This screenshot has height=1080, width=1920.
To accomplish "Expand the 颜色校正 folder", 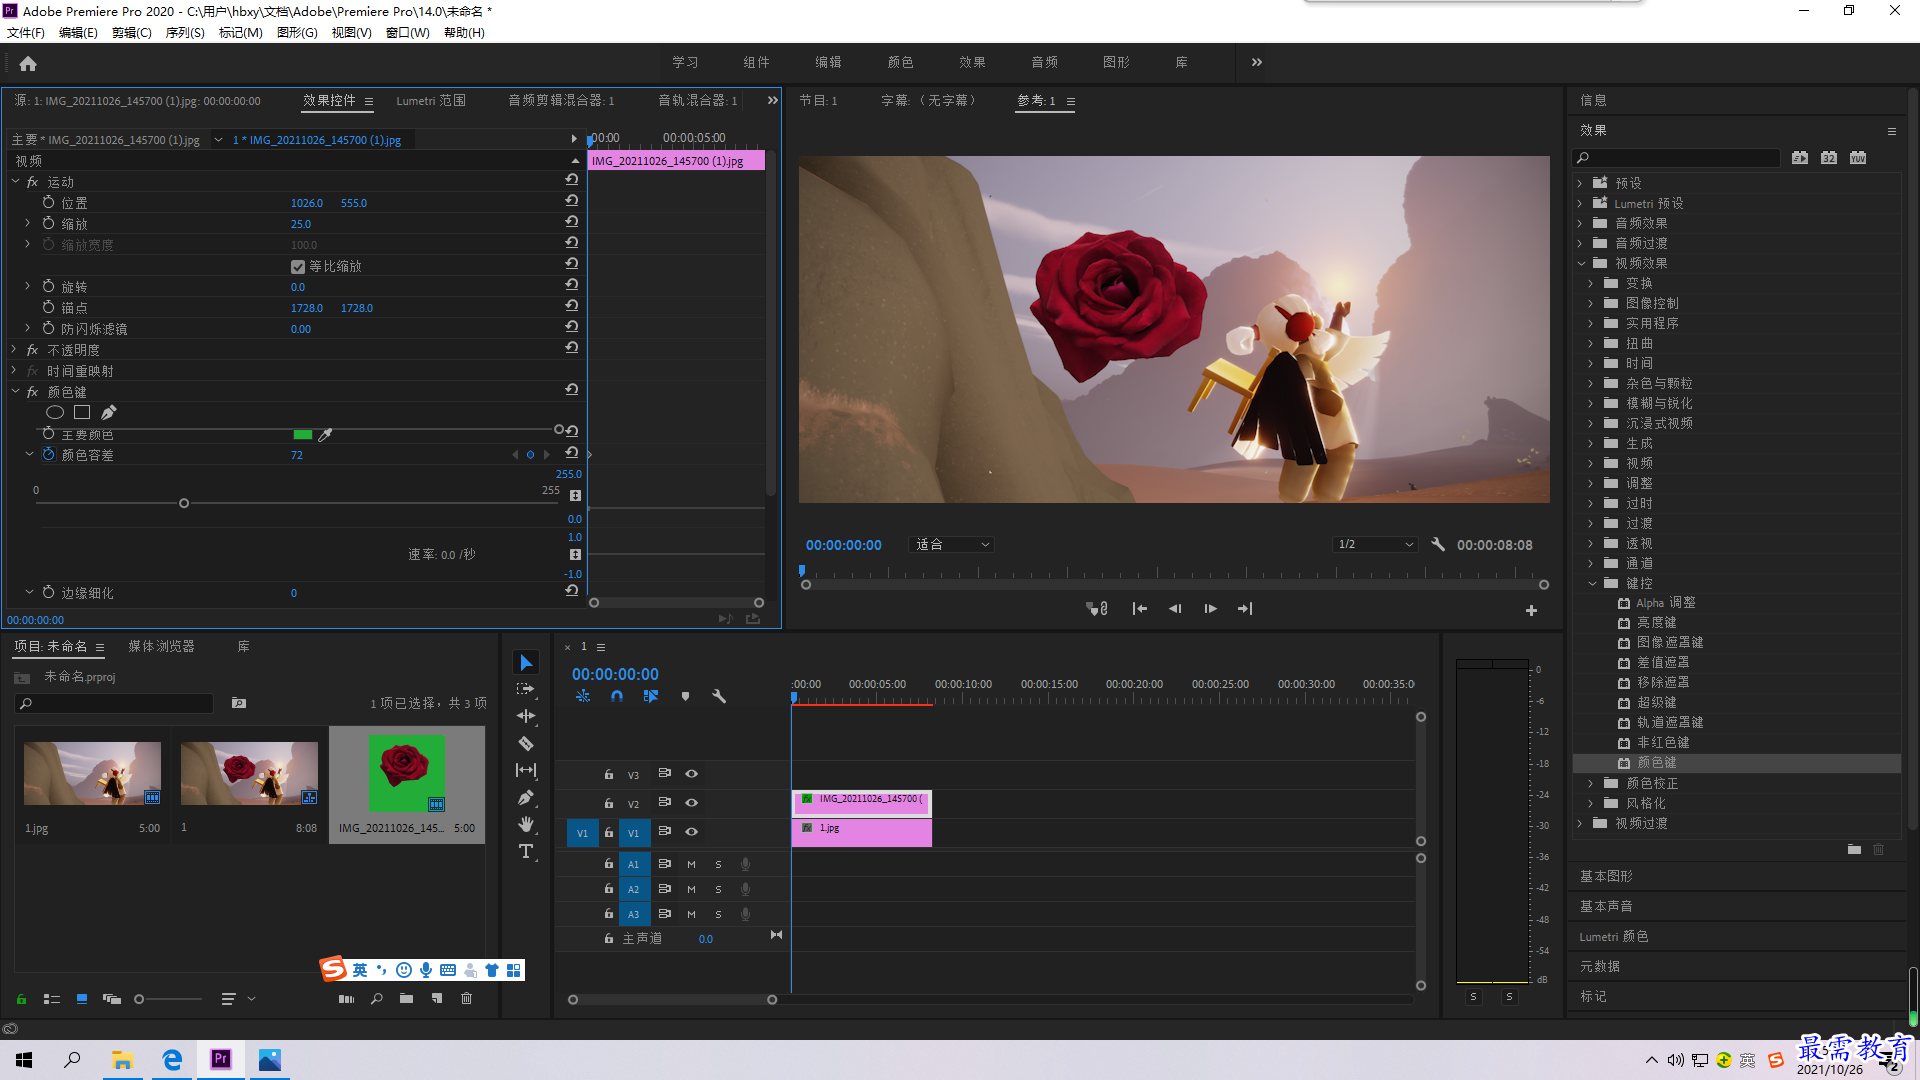I will pyautogui.click(x=1592, y=783).
